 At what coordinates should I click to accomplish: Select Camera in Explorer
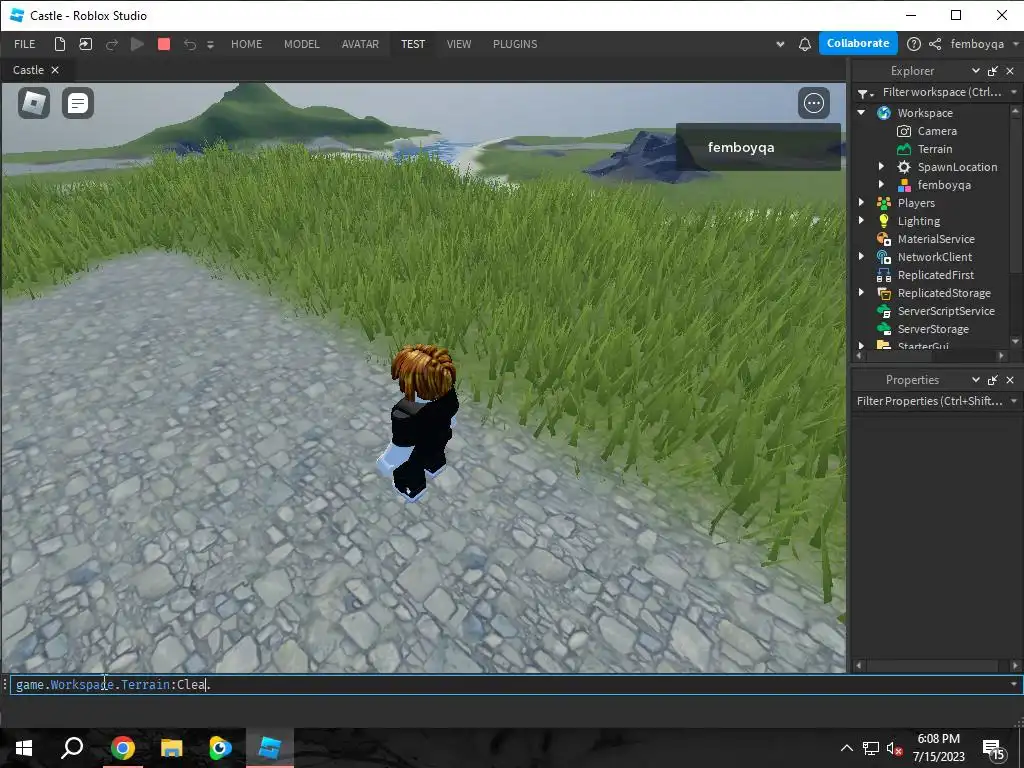coord(937,131)
